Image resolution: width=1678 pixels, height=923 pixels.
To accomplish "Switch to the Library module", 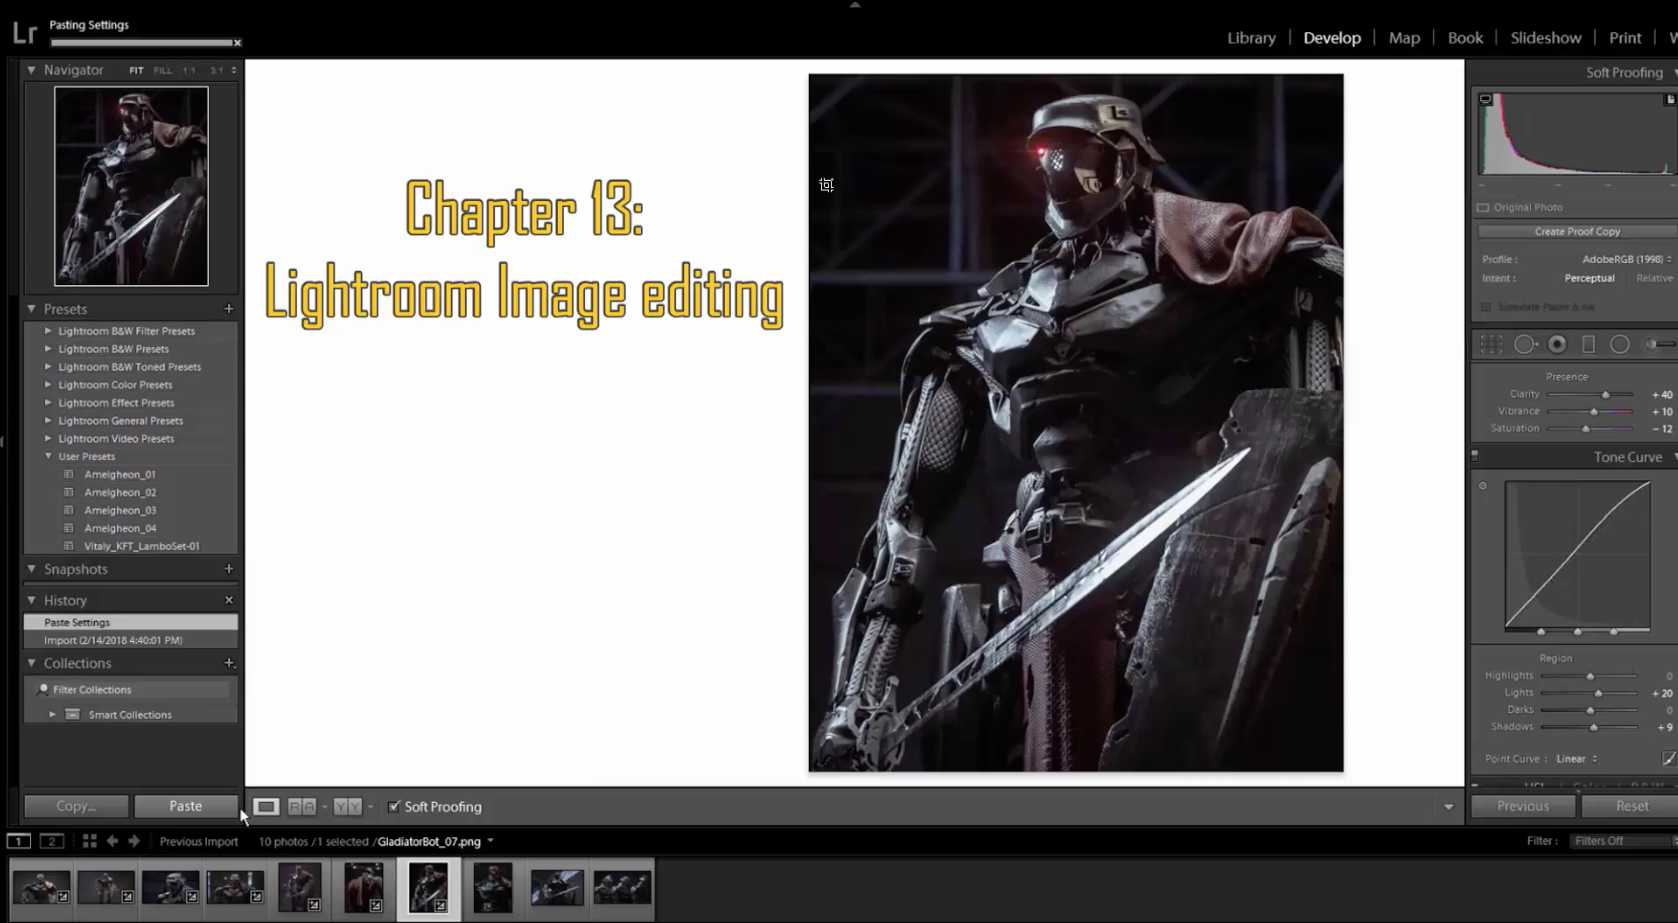I will (1251, 38).
